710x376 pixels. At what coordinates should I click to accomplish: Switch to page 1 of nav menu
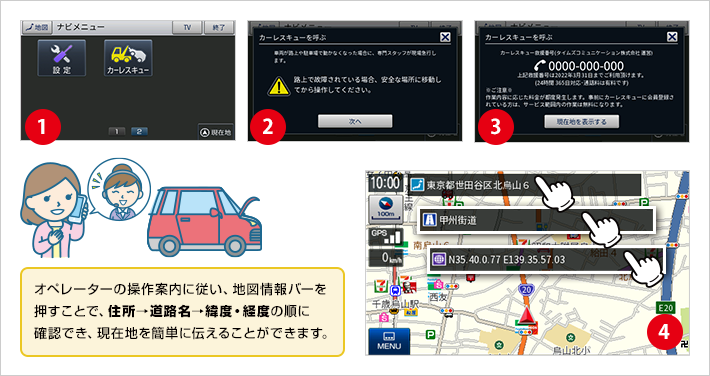117,132
